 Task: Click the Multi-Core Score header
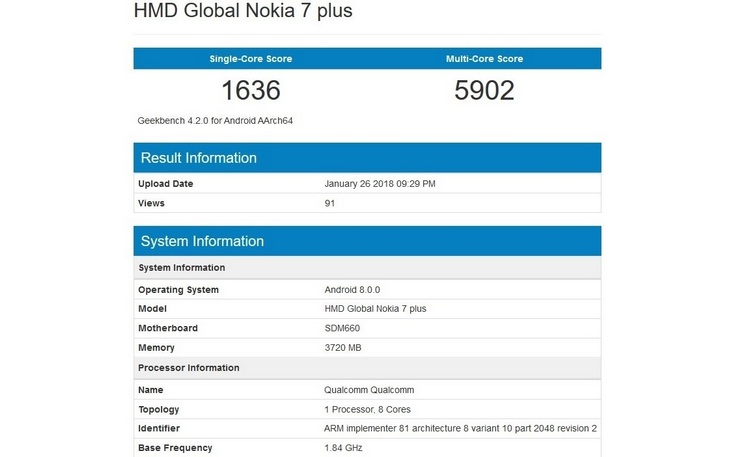[484, 59]
